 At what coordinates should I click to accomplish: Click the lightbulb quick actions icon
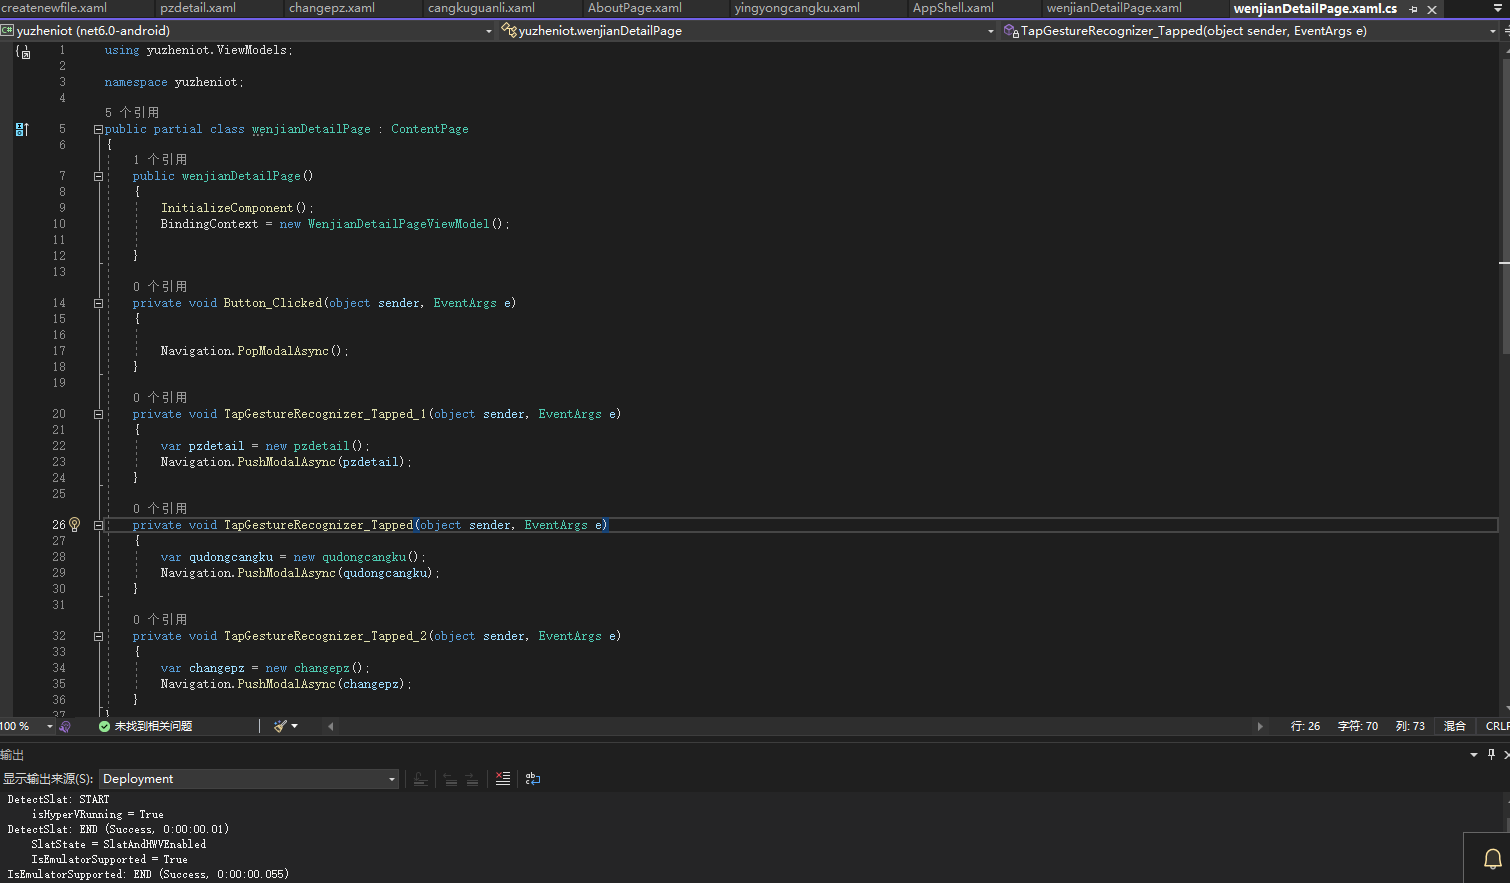click(x=74, y=525)
